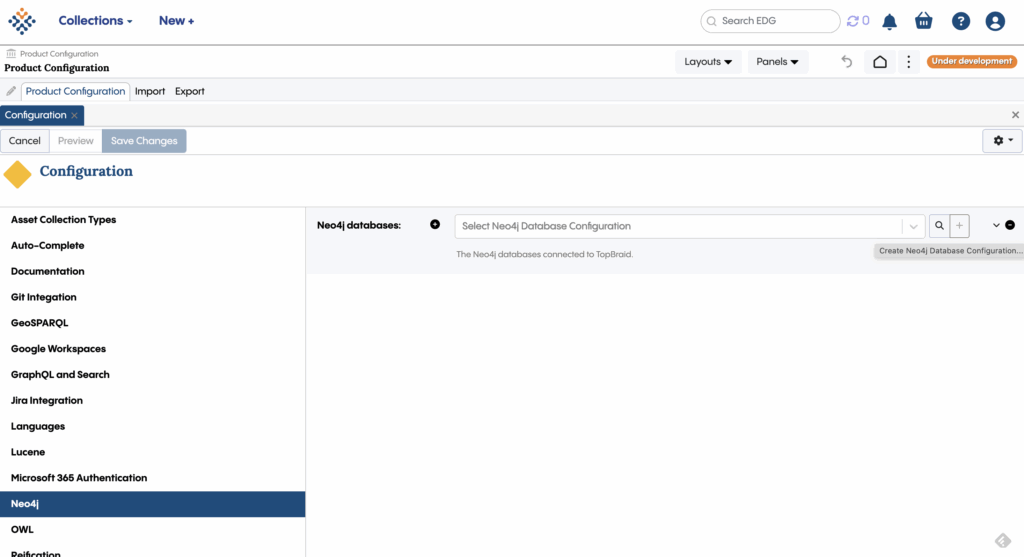This screenshot has width=1024, height=557.
Task: Search Neo4j Database Configuration with magnifier
Action: click(x=939, y=226)
